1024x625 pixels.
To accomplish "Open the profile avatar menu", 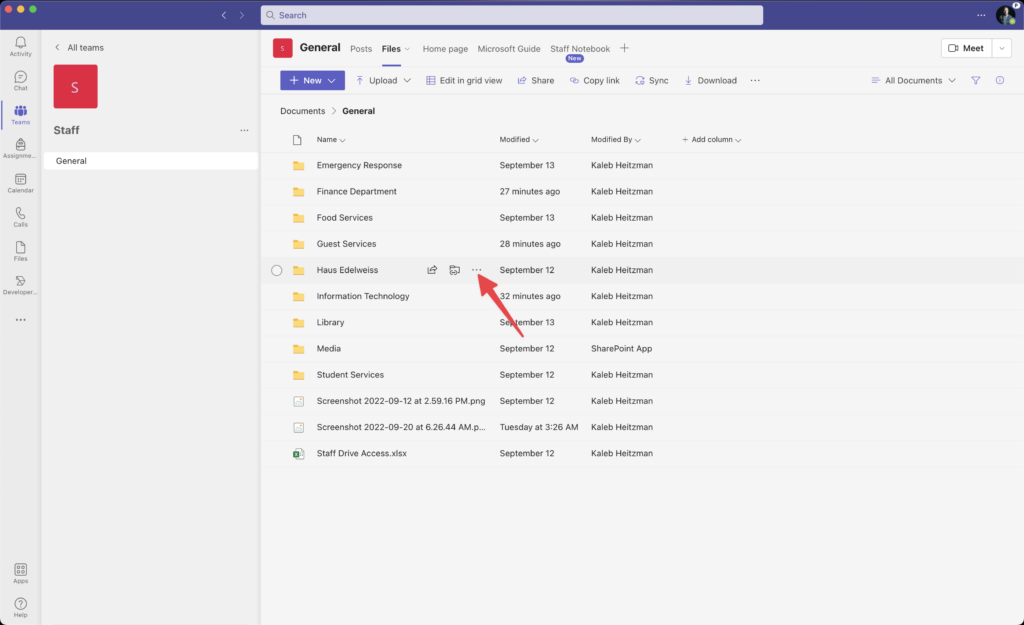I will [1006, 15].
